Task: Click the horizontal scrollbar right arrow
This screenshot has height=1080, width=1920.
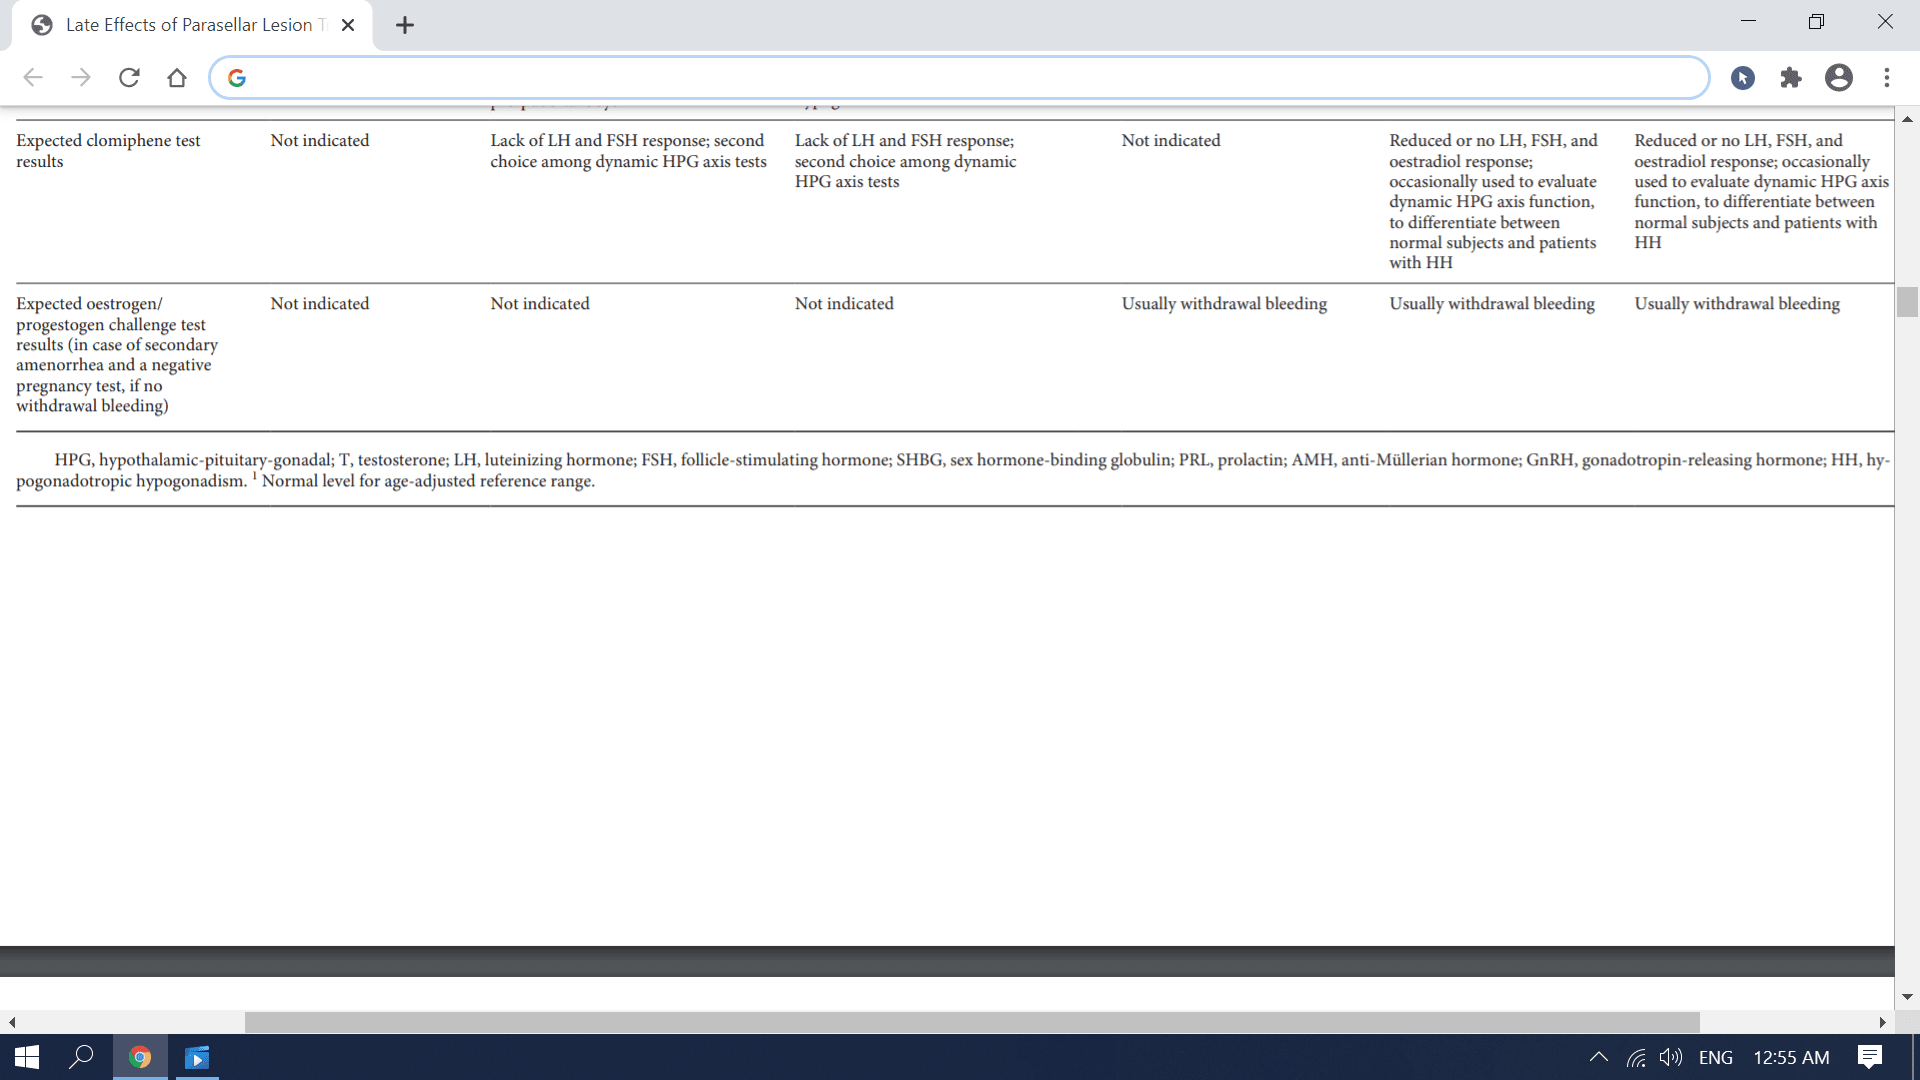Action: pos(1882,1022)
